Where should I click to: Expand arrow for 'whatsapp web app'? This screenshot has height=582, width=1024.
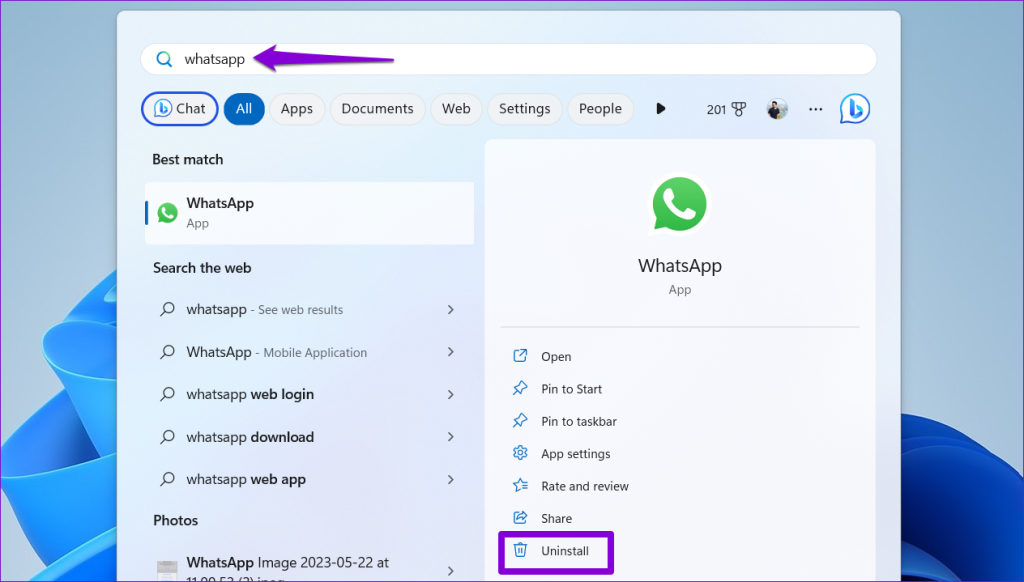tap(451, 479)
